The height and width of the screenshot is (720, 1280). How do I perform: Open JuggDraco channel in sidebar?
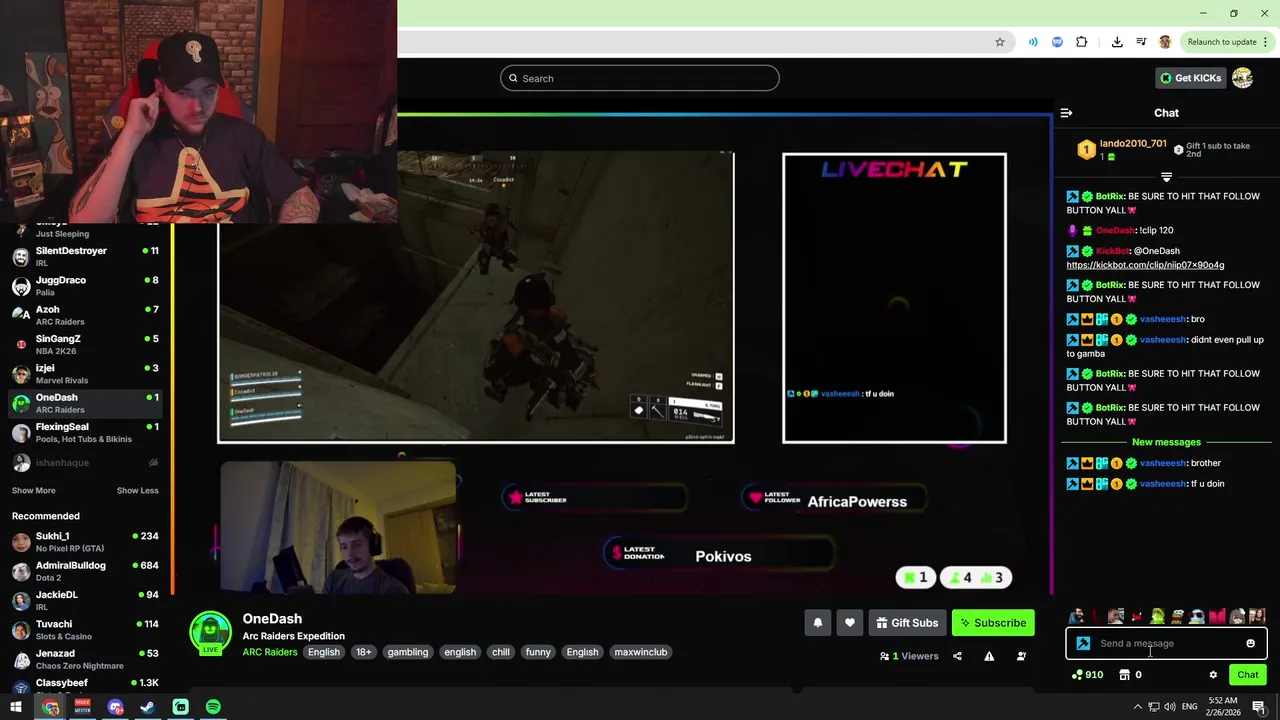click(86, 286)
